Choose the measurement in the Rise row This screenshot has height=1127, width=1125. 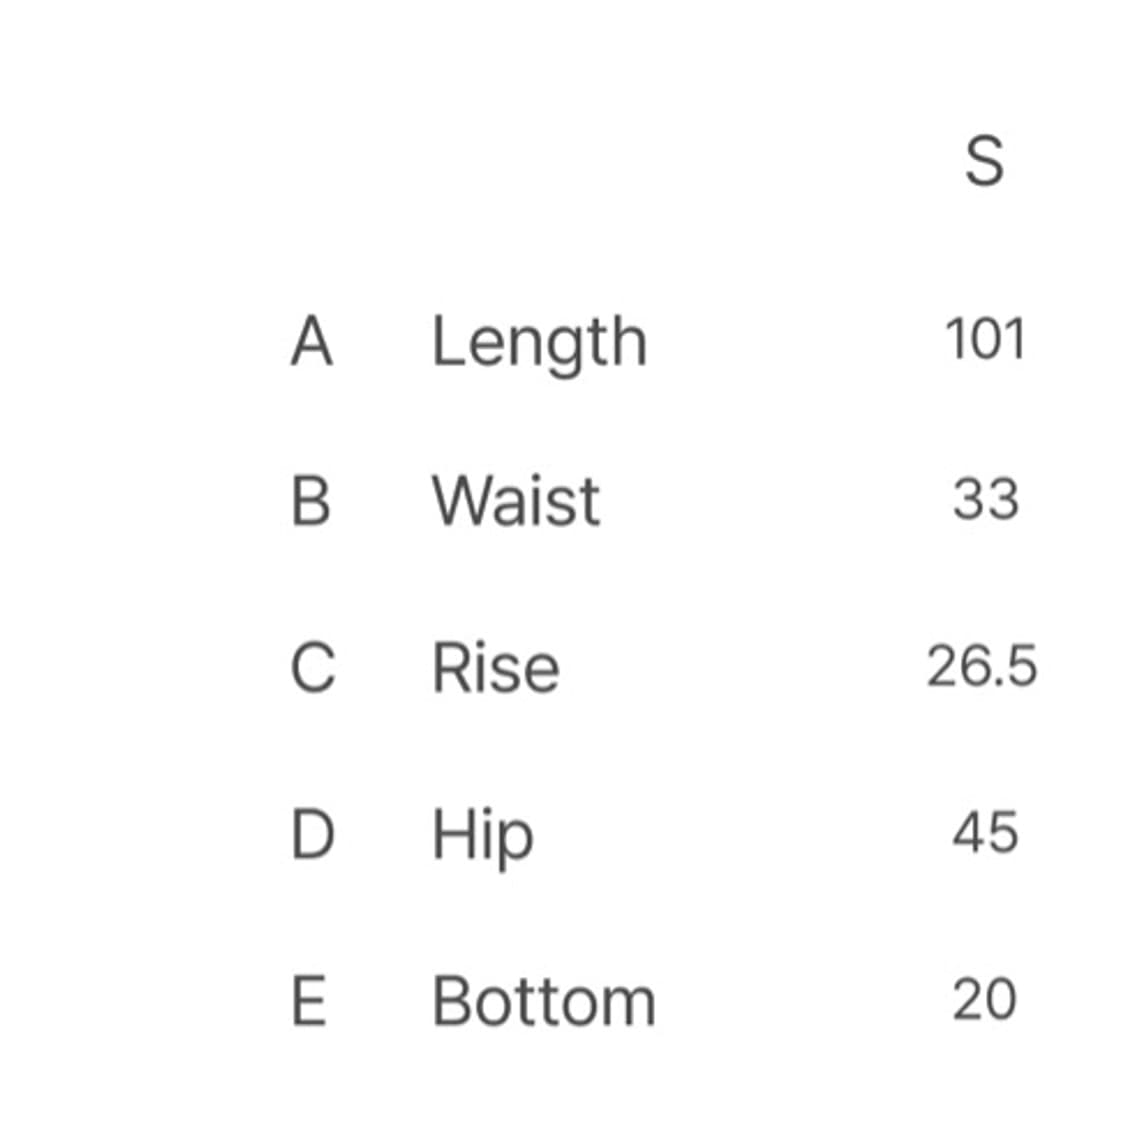pyautogui.click(x=982, y=666)
